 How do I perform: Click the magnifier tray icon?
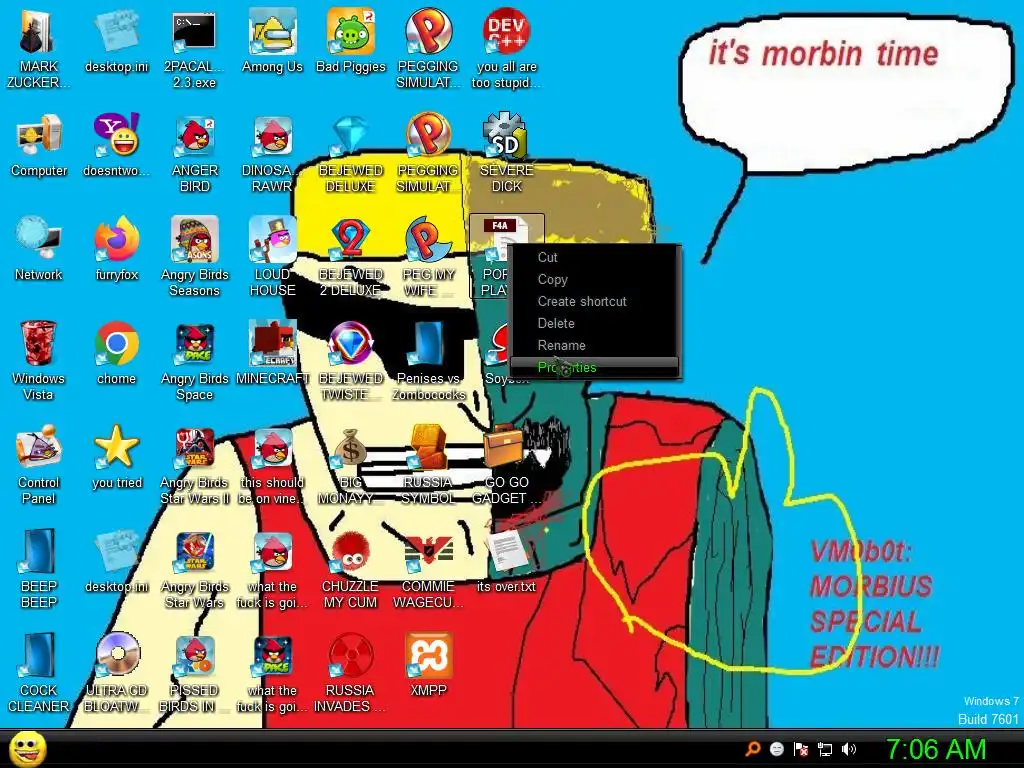[753, 749]
